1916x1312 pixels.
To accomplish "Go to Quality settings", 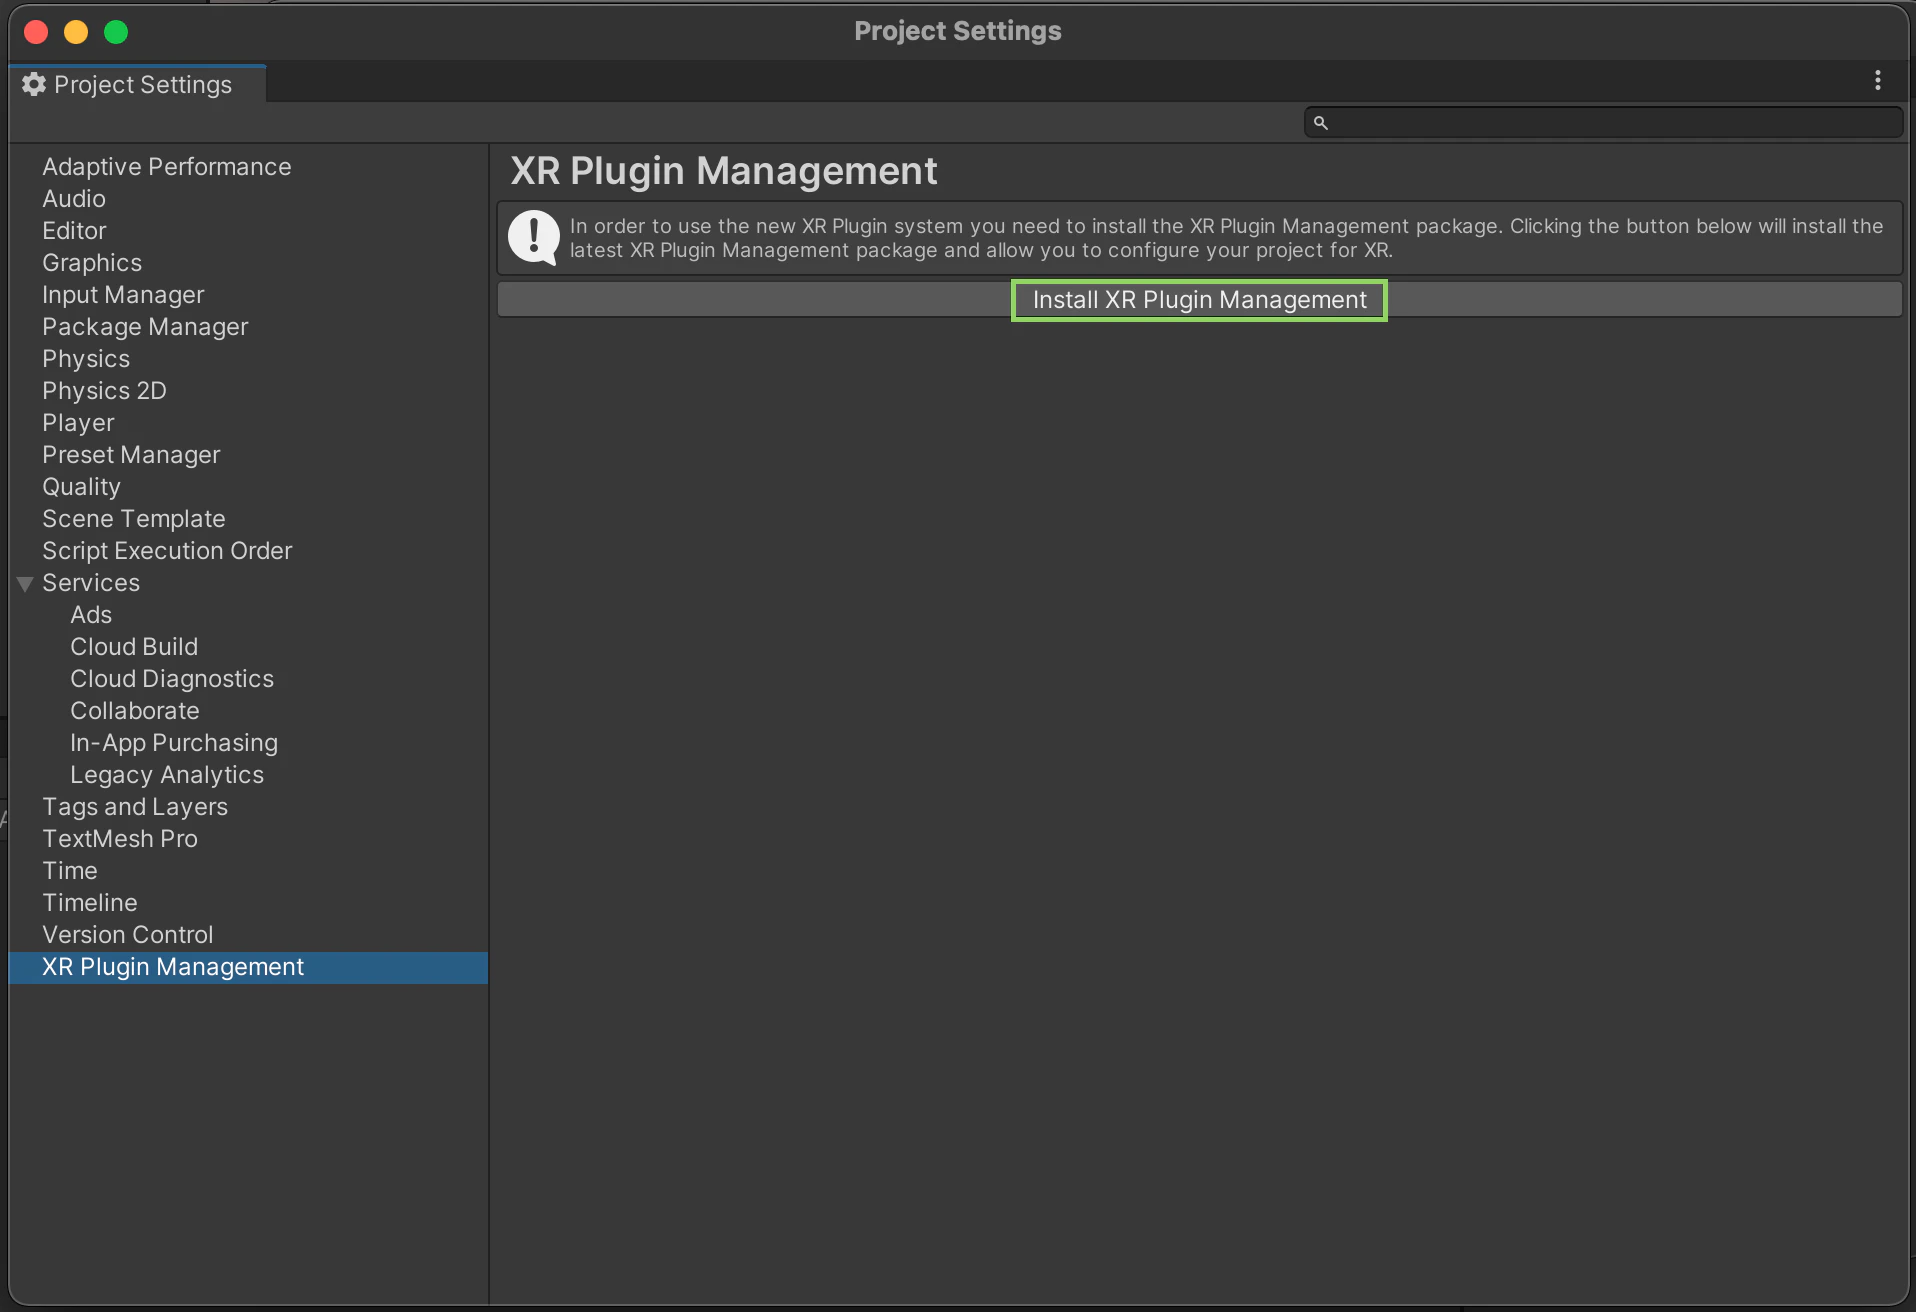I will pos(81,487).
